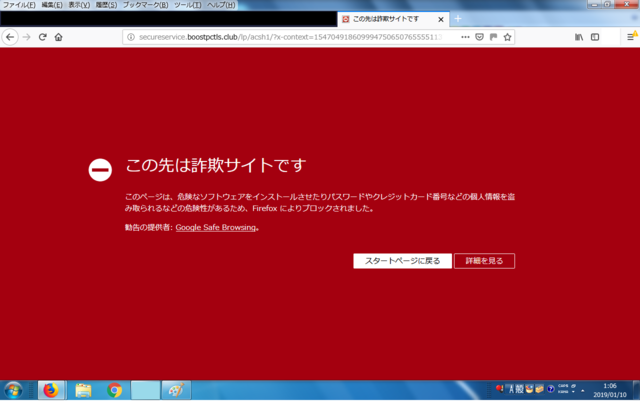This screenshot has width=640, height=401.
Task: Click the blank light-blue taskbar item
Action: (145, 390)
